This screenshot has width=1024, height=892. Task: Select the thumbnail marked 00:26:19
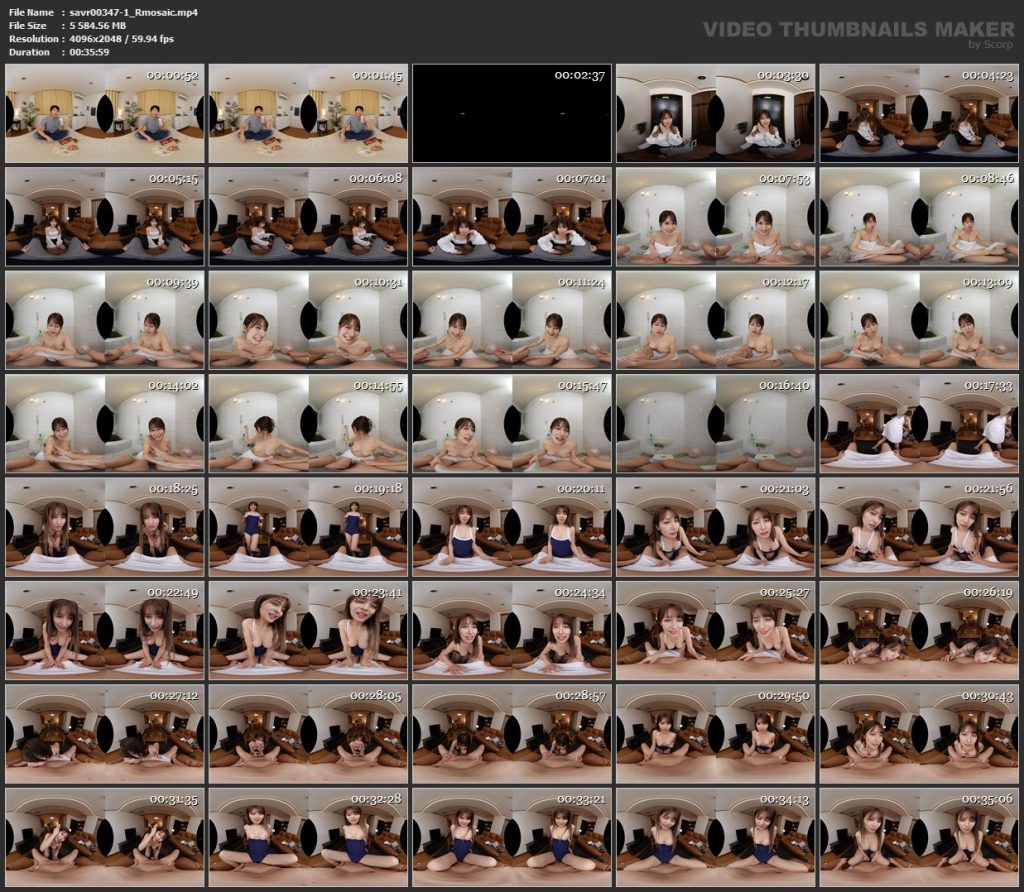(x=919, y=630)
